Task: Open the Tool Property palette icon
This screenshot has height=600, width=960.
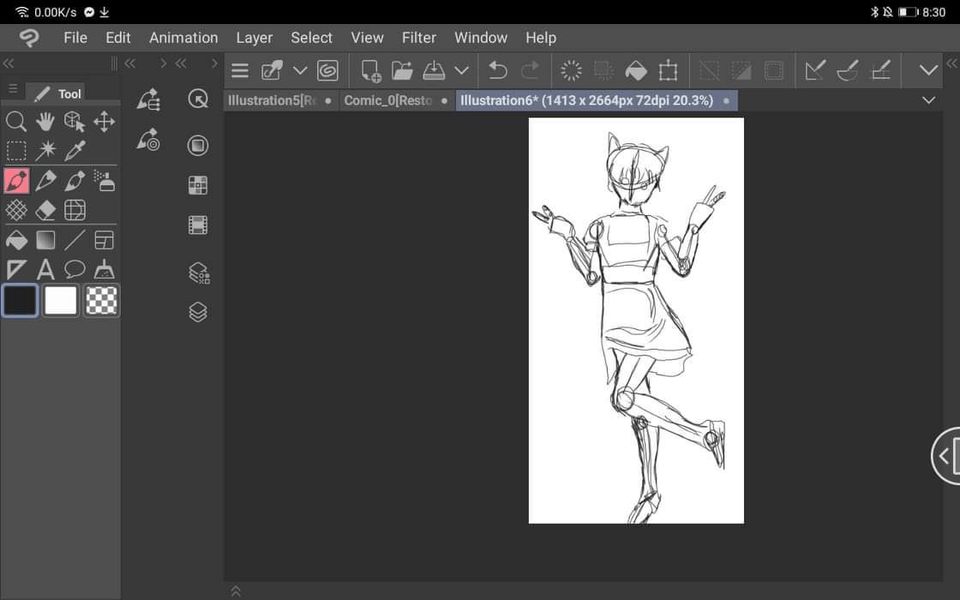Action: (x=149, y=140)
